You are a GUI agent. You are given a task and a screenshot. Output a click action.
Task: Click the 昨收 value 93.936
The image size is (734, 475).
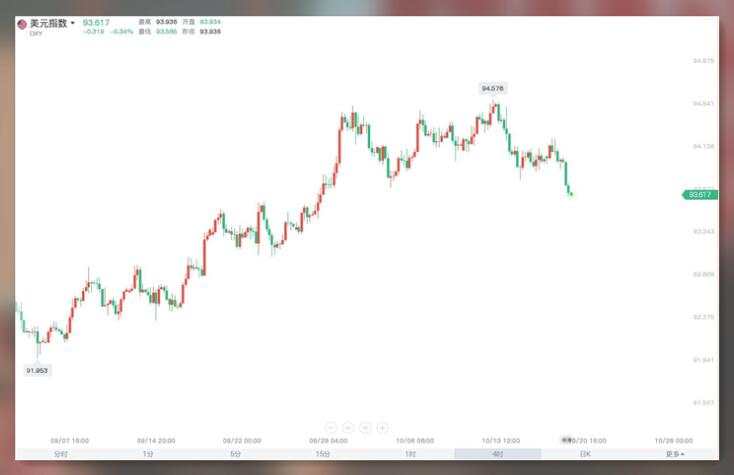pyautogui.click(x=210, y=32)
